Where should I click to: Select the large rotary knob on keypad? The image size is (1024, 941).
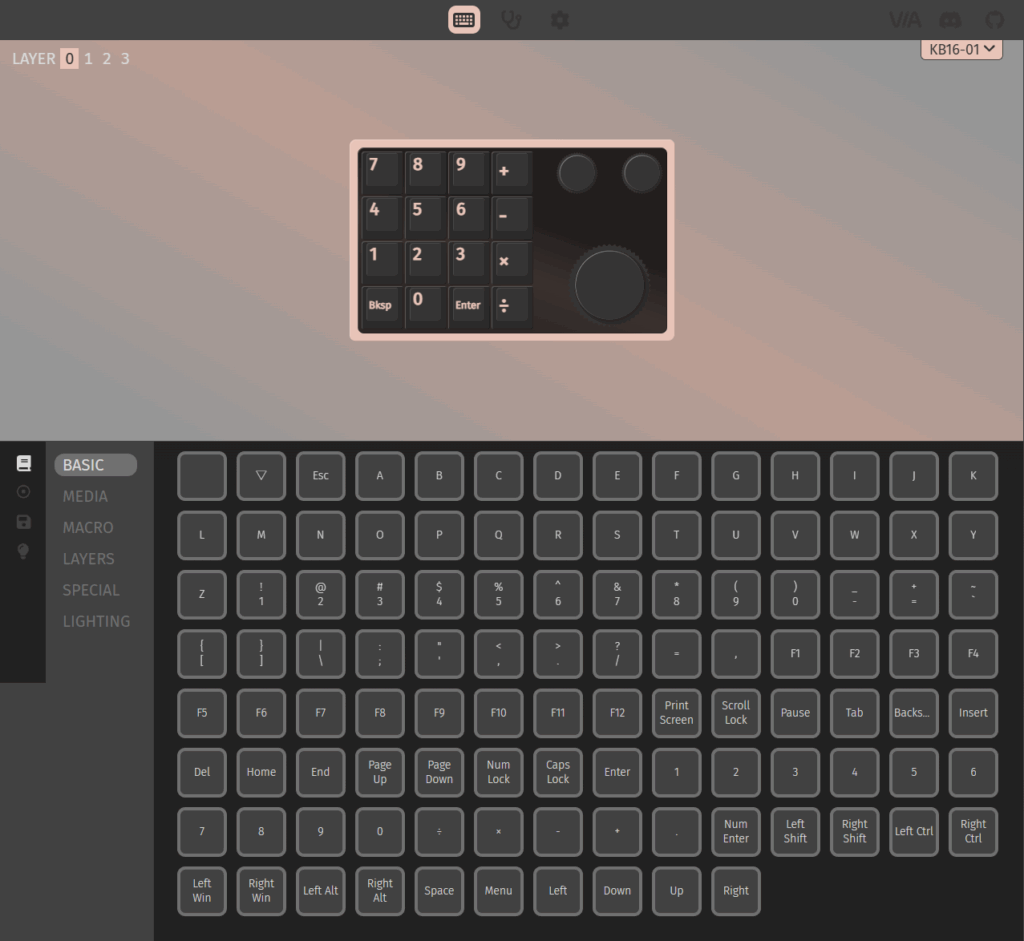coord(609,285)
